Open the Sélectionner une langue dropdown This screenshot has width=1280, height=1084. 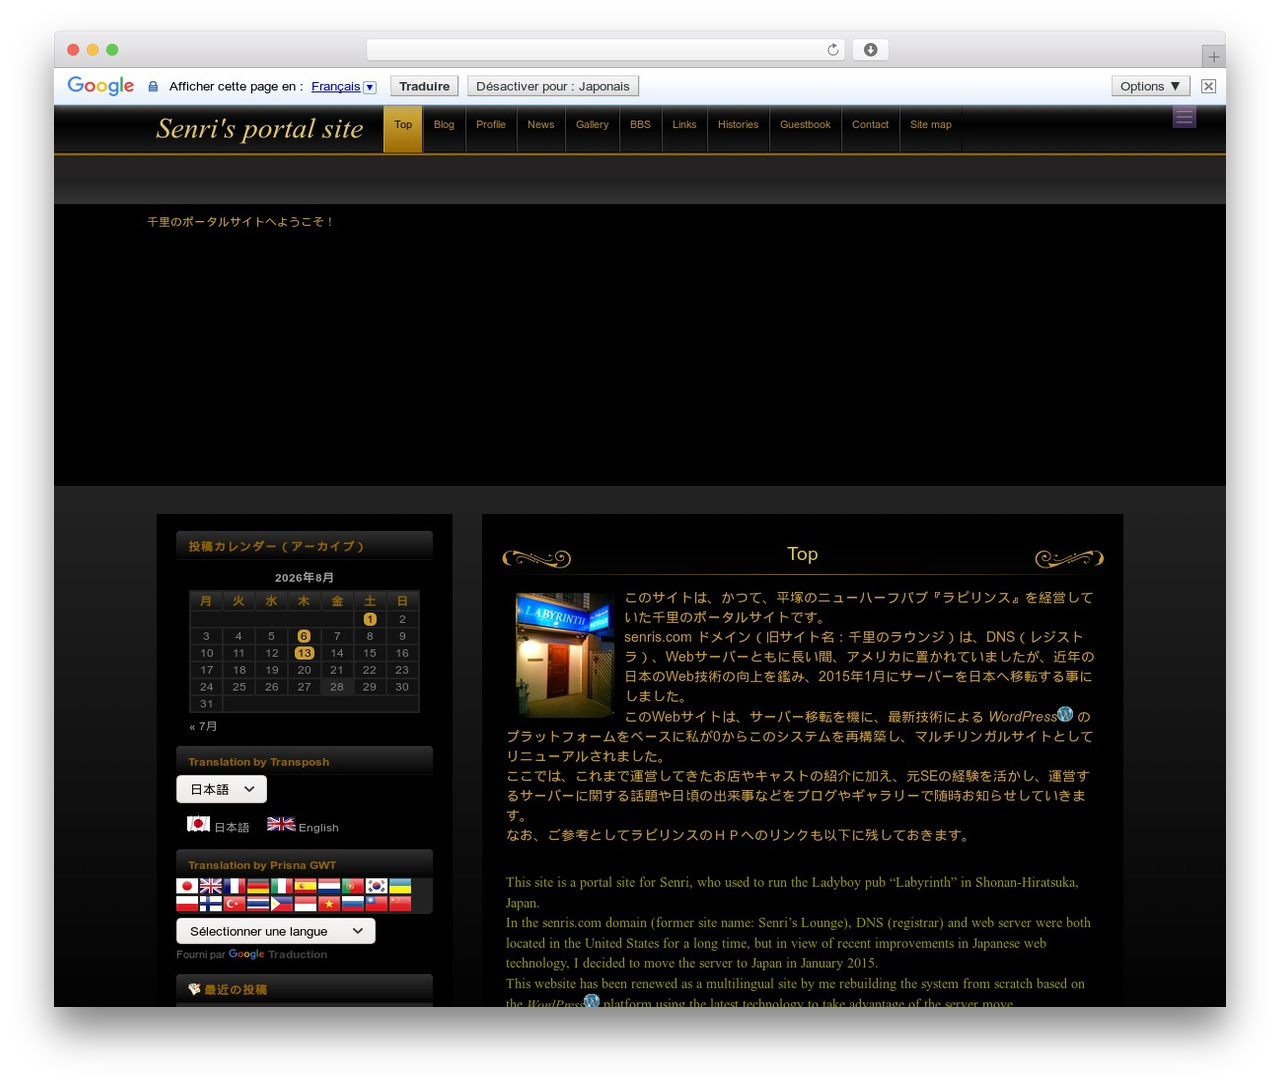coord(276,931)
